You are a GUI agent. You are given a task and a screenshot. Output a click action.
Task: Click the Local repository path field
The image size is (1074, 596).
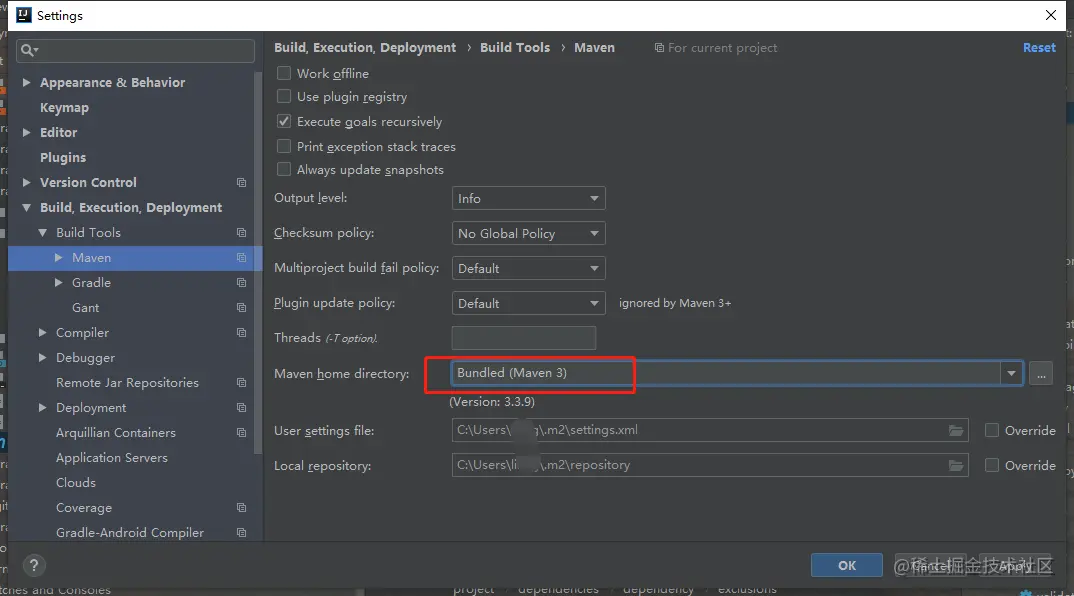710,465
